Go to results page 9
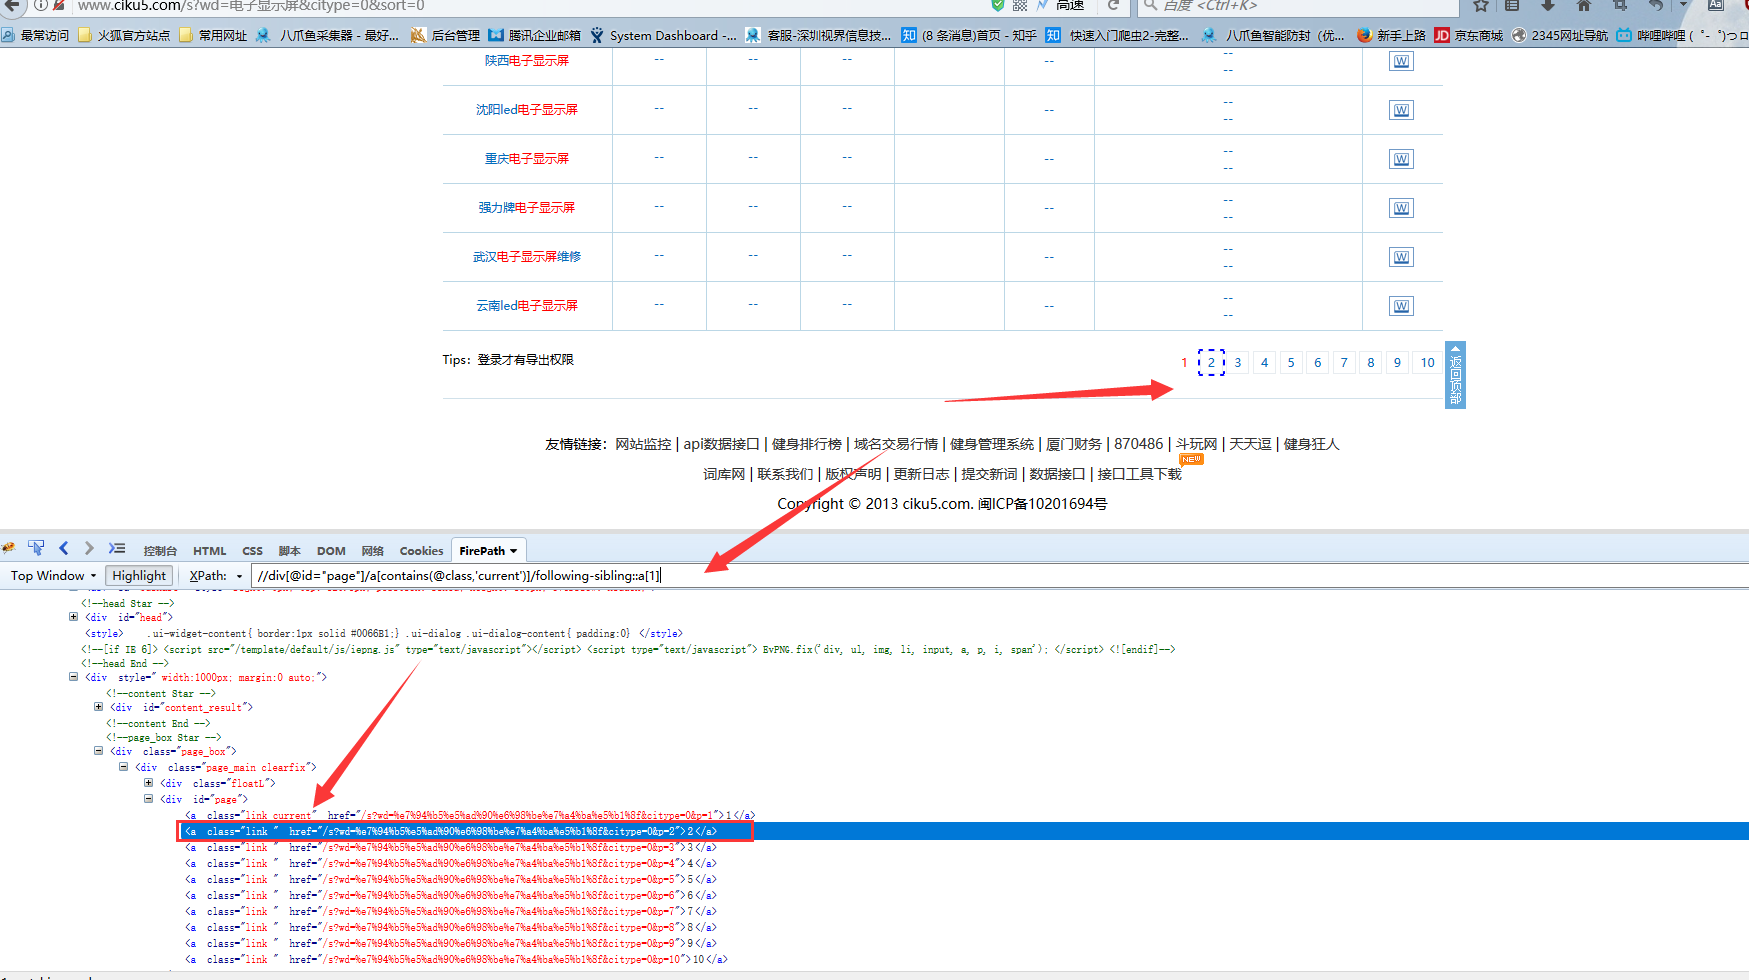Image resolution: width=1749 pixels, height=980 pixels. pos(1397,363)
